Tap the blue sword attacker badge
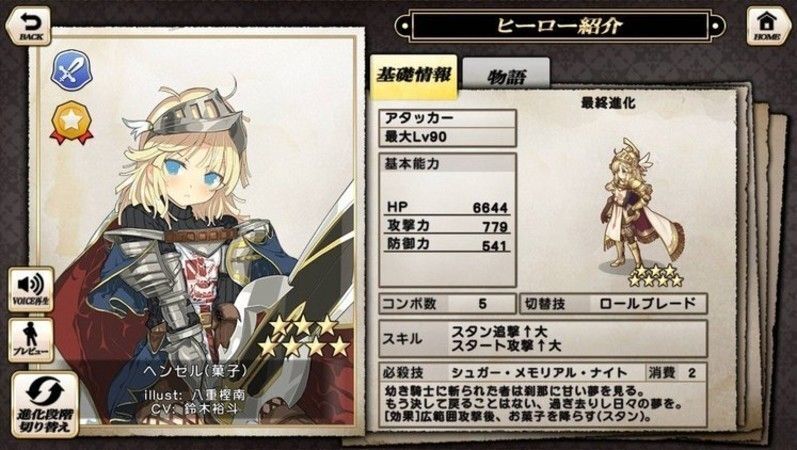797x450 pixels. click(72, 70)
